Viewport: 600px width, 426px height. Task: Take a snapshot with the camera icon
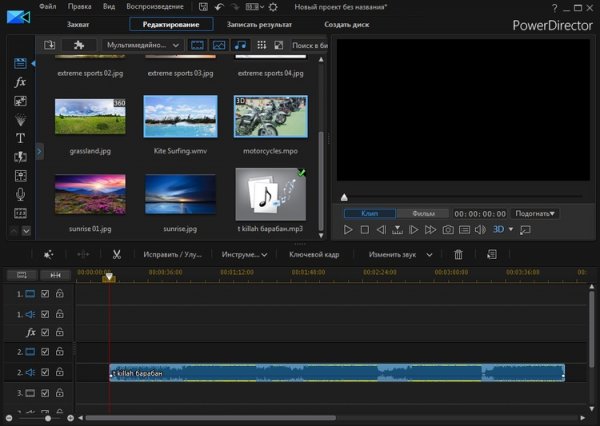449,230
